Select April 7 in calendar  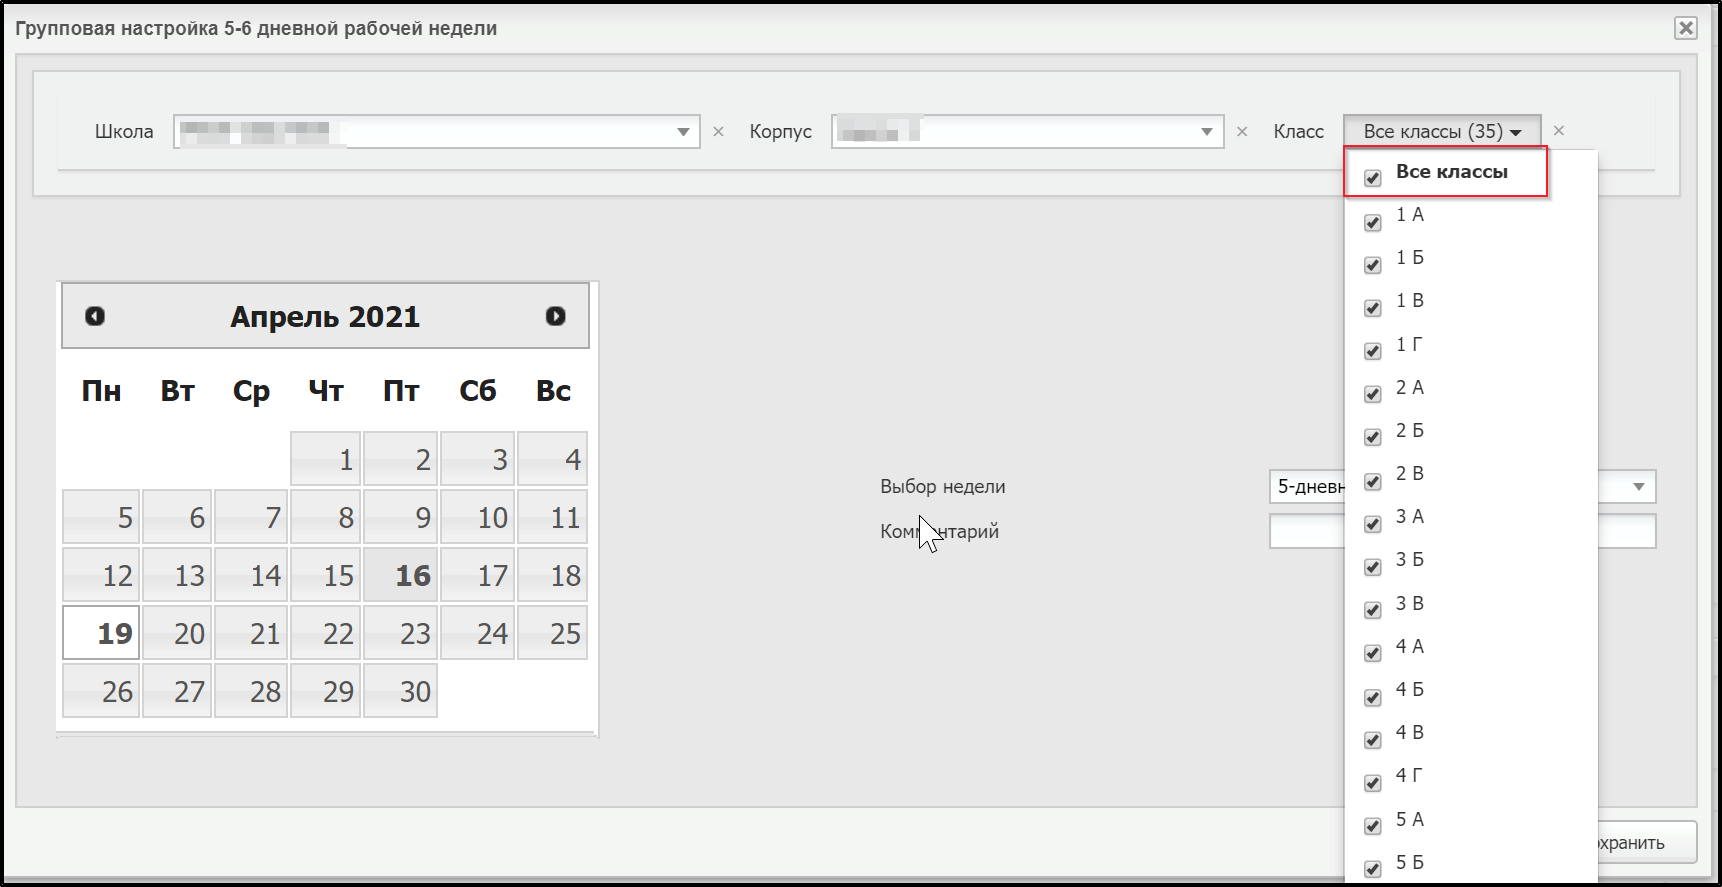click(251, 517)
